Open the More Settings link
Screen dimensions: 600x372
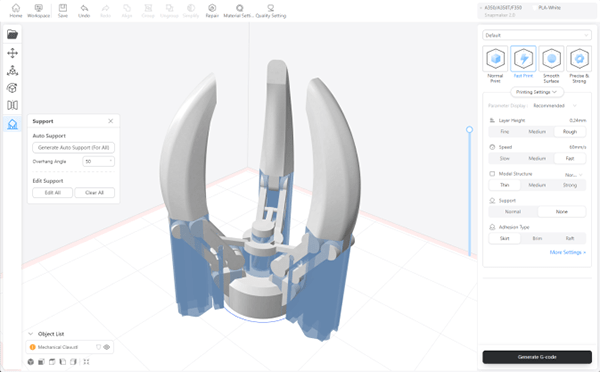click(567, 252)
